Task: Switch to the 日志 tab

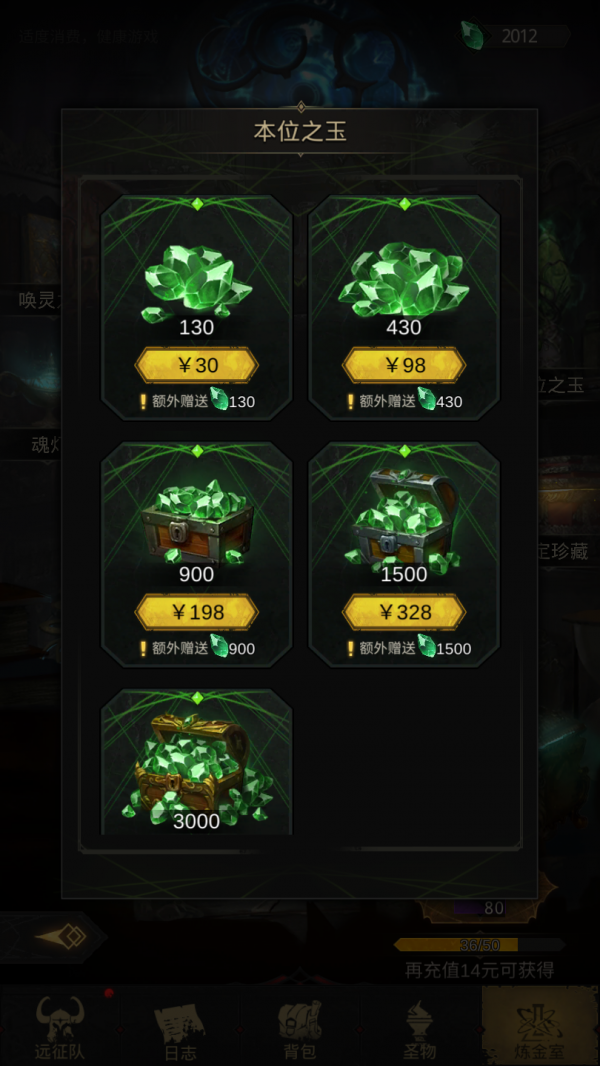Action: click(x=180, y=1029)
